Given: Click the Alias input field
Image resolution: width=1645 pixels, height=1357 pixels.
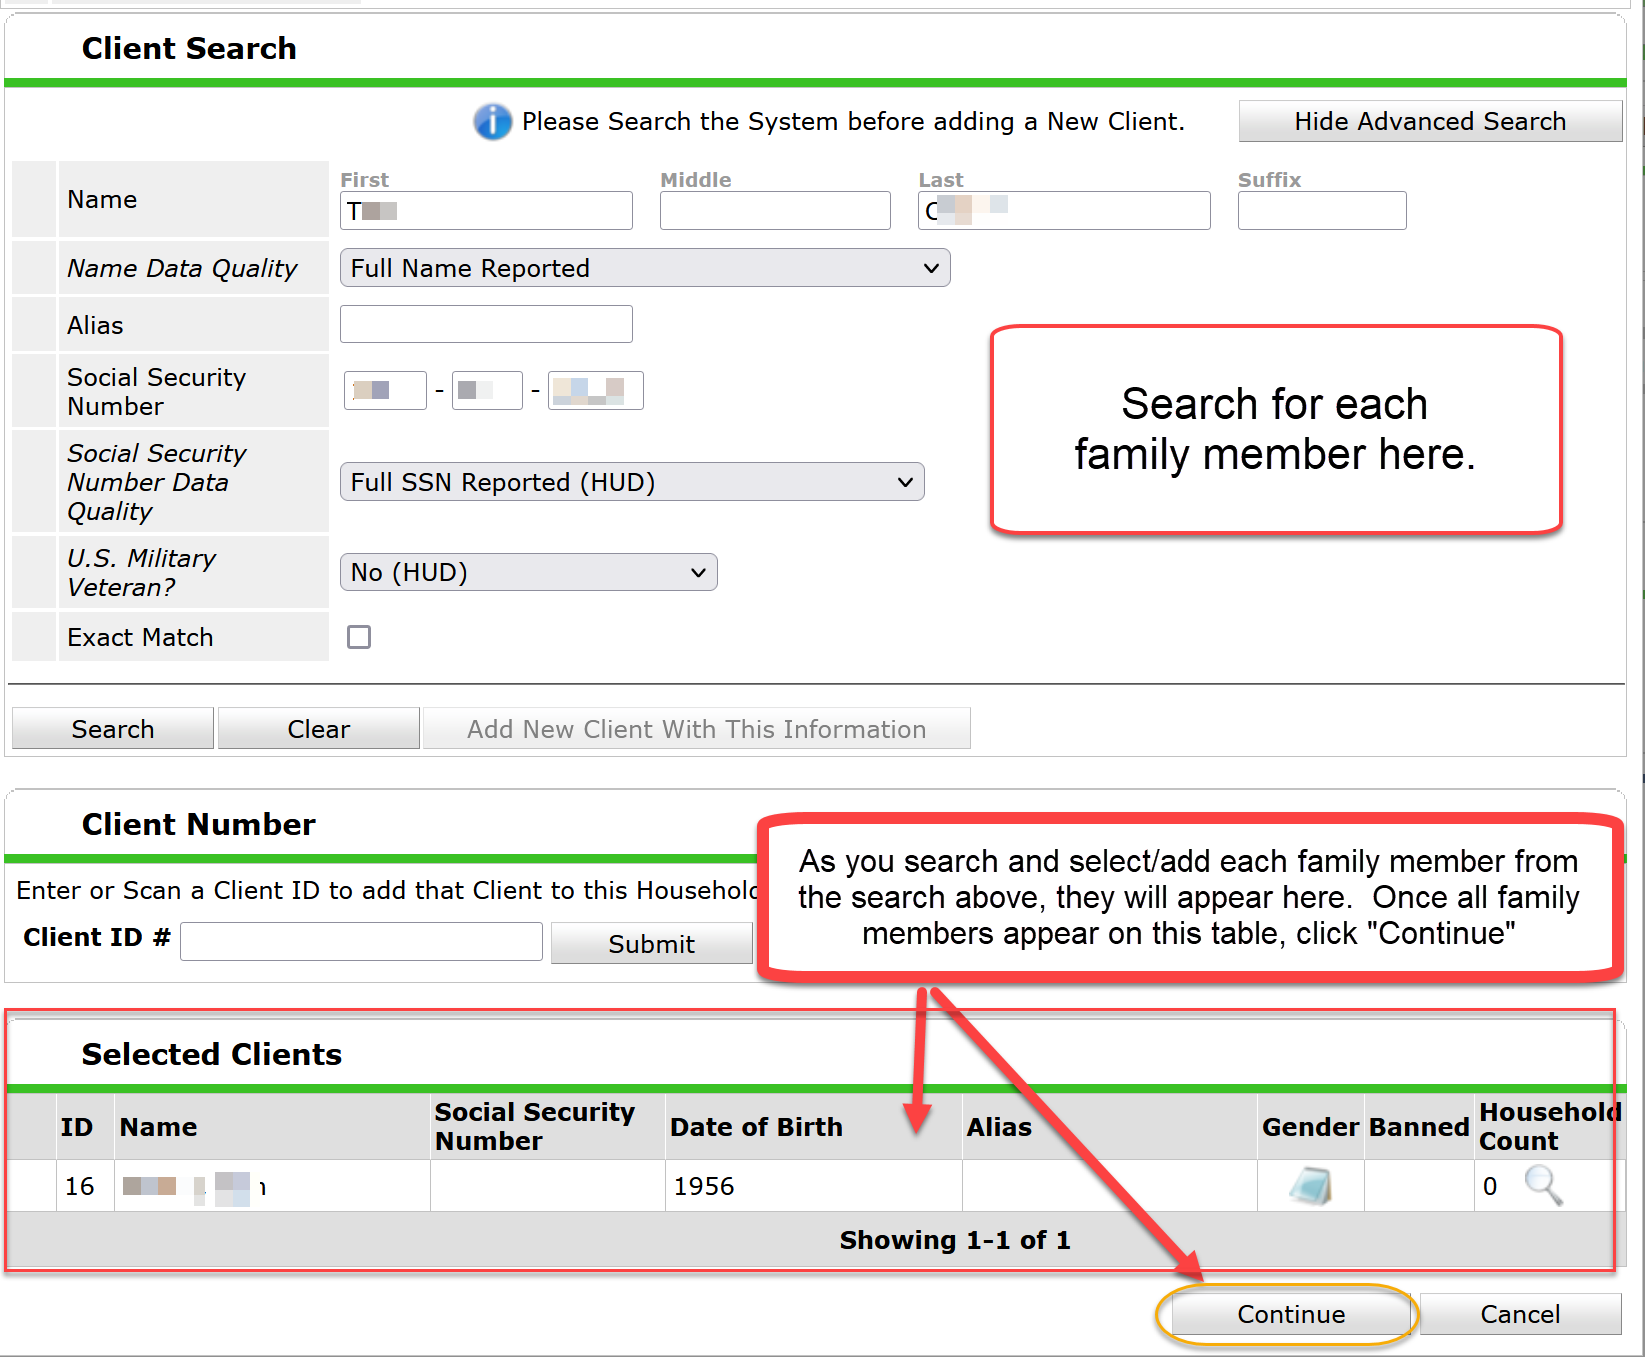Looking at the screenshot, I should click(x=485, y=324).
